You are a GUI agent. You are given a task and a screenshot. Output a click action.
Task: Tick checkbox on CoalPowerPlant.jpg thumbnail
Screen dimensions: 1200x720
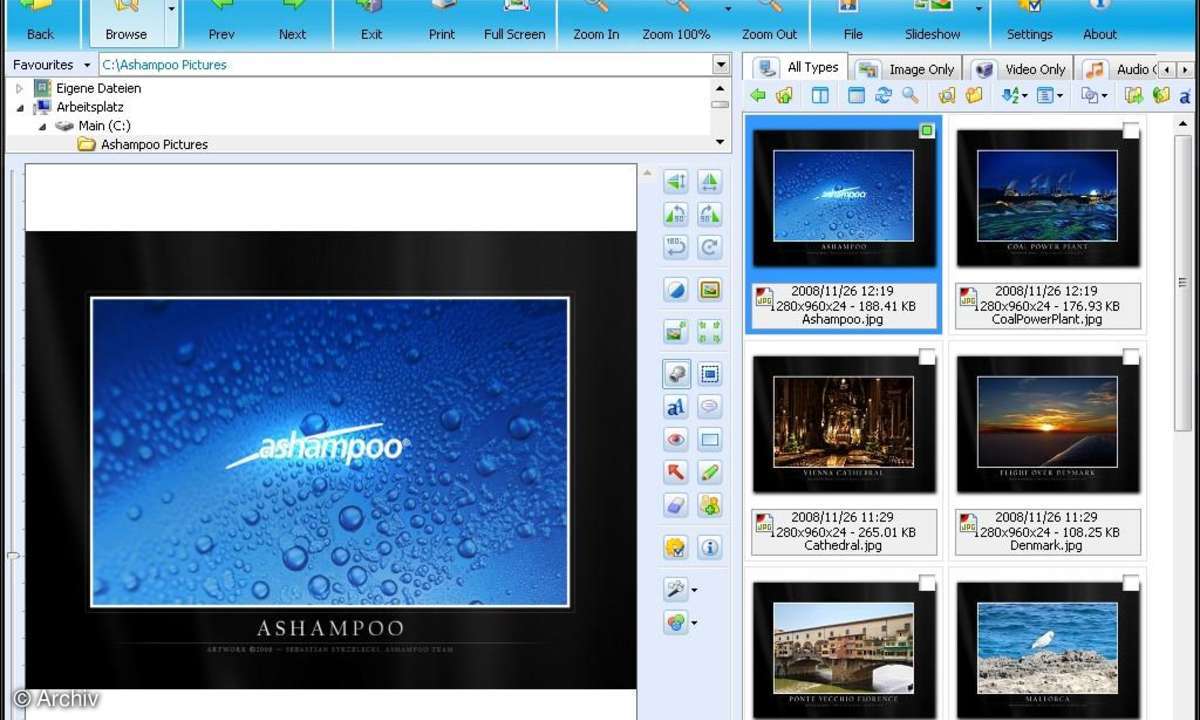tap(1131, 131)
